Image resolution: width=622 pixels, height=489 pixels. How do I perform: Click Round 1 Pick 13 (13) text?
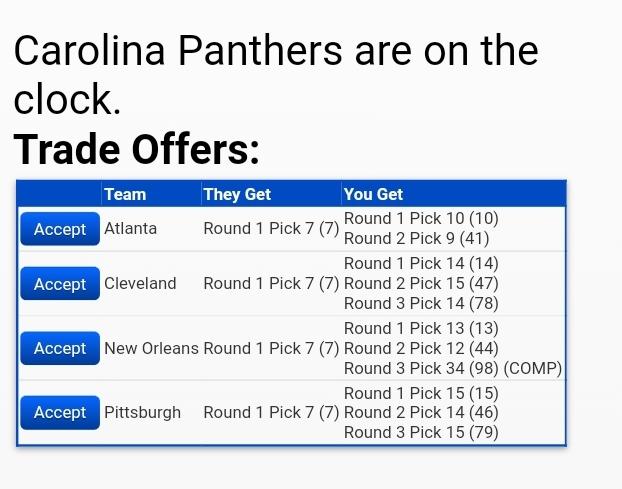[x=421, y=328]
